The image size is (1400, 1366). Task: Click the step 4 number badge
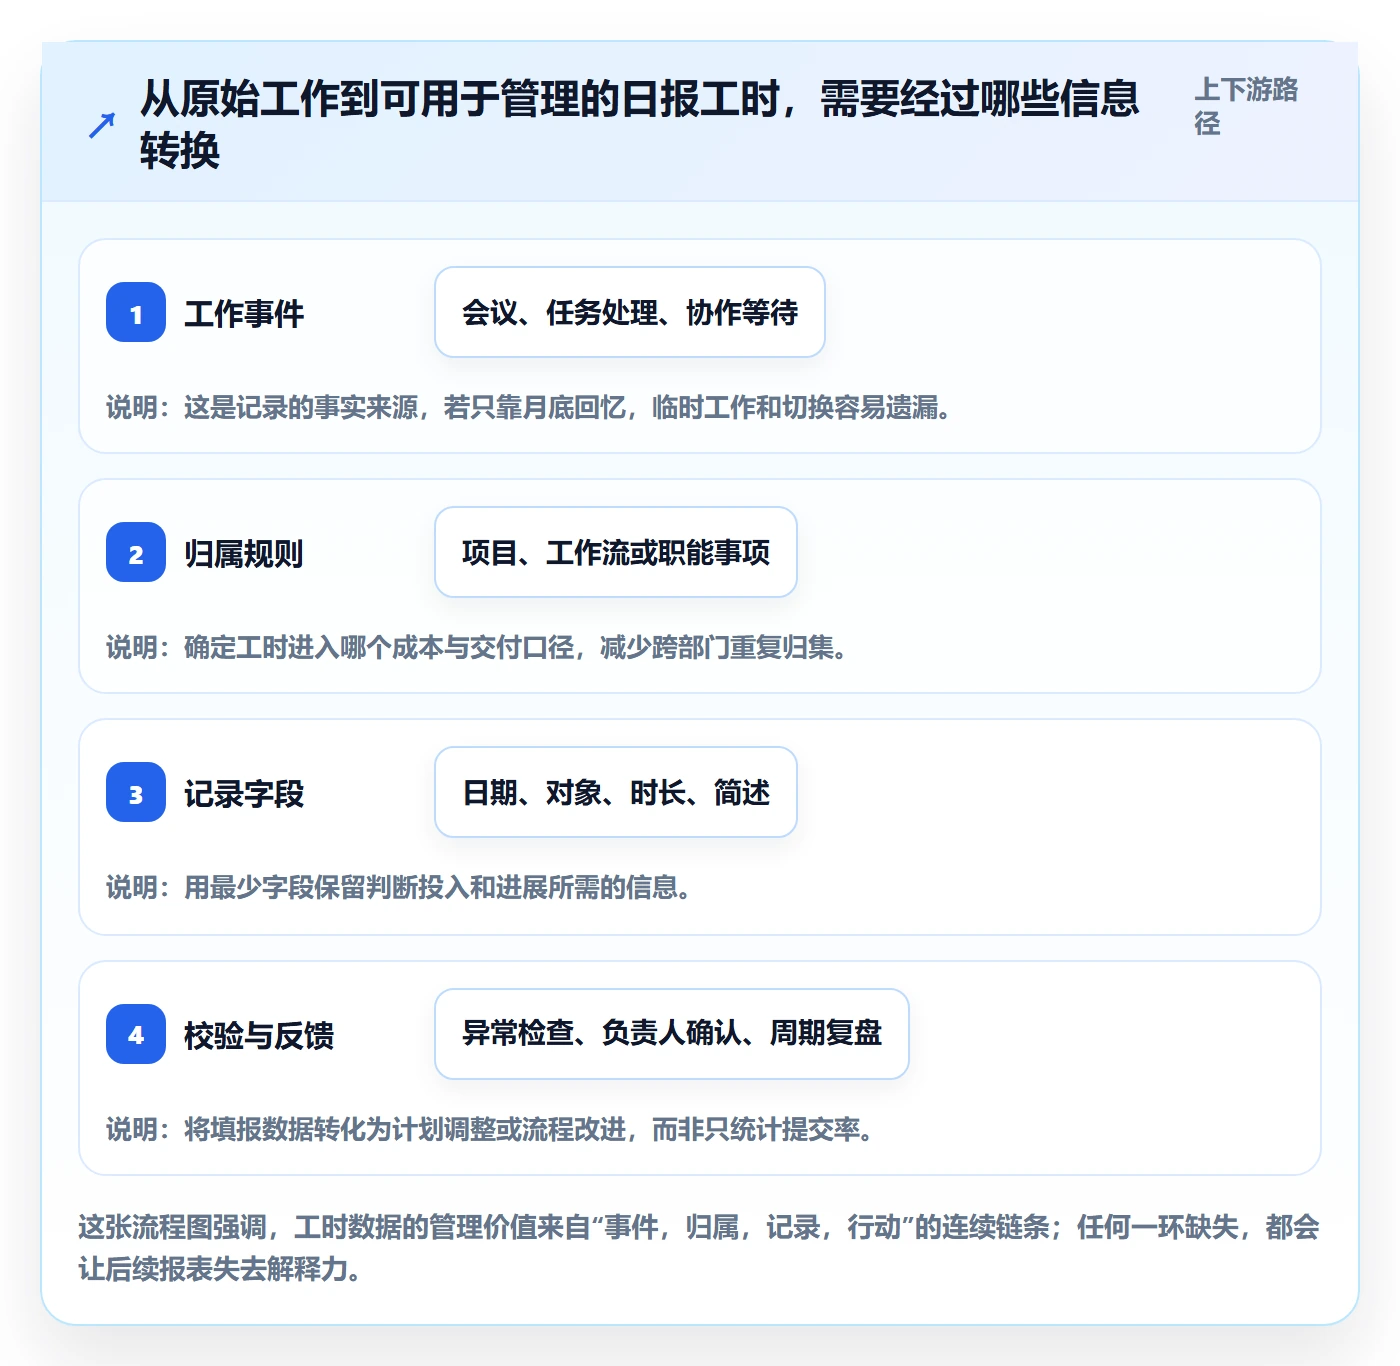tap(136, 1034)
